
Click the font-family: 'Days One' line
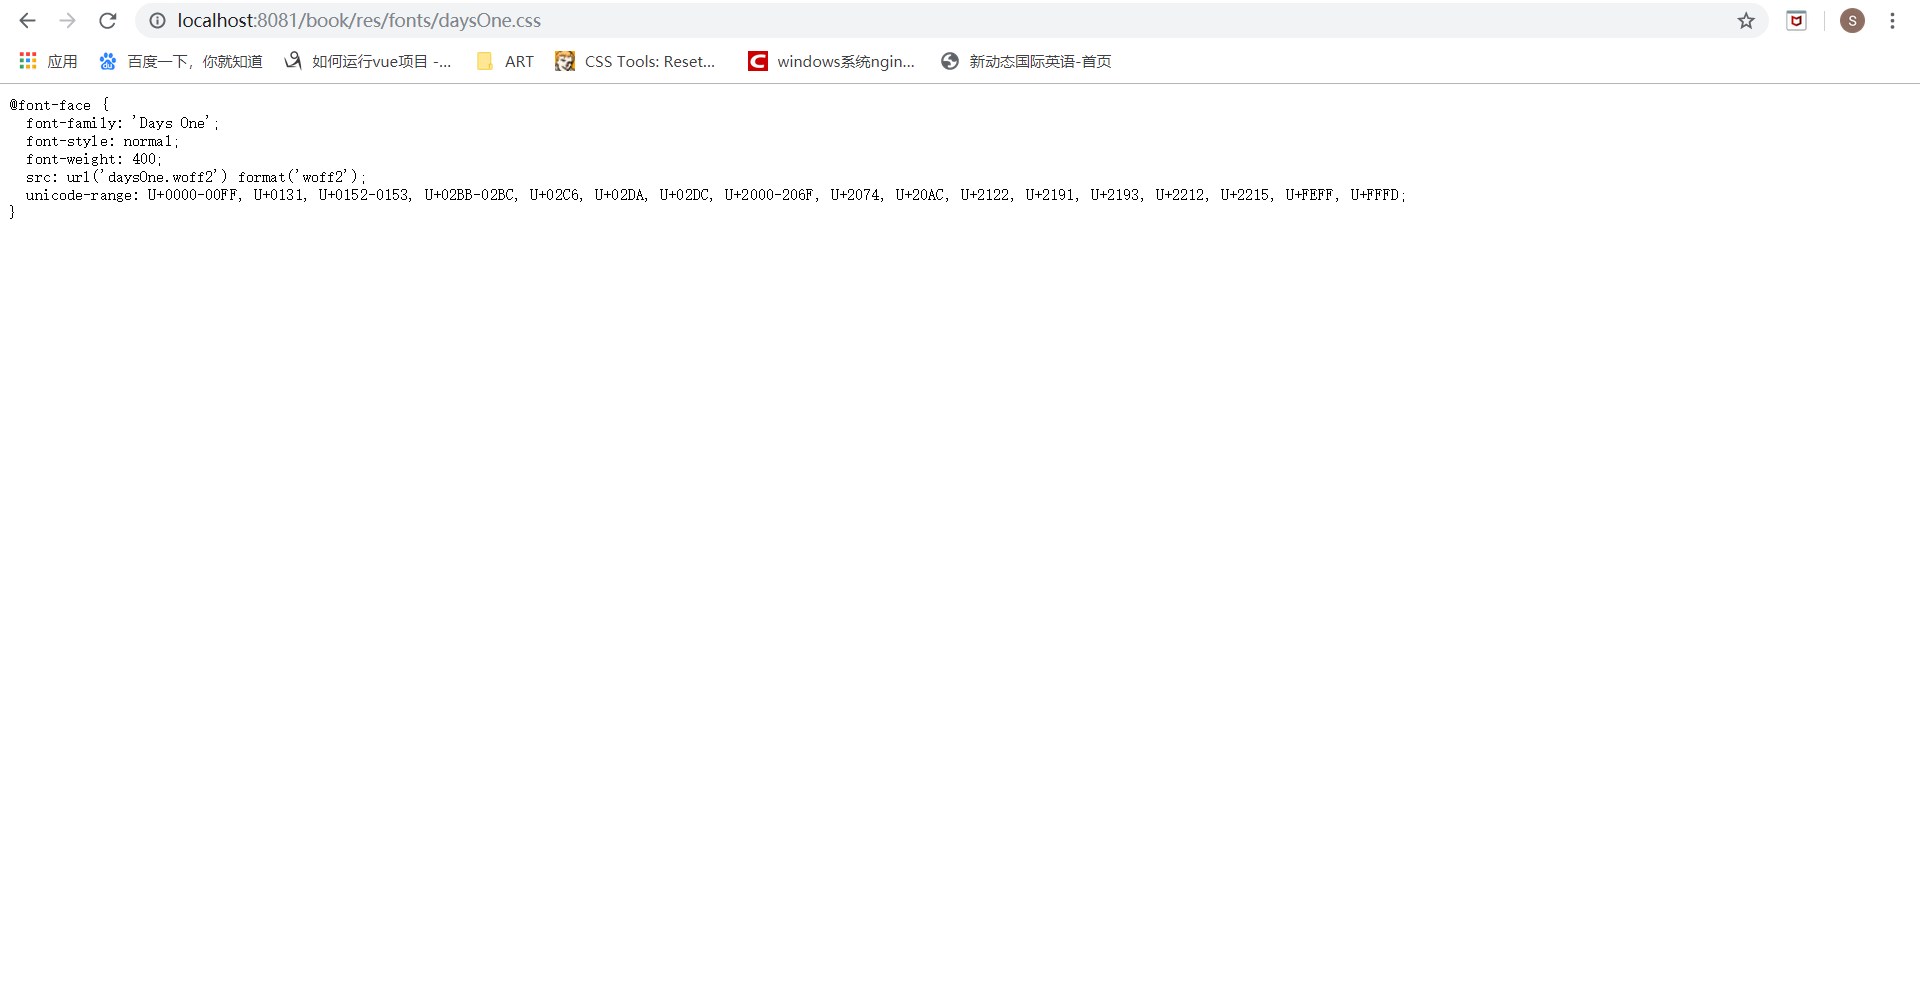tap(122, 123)
